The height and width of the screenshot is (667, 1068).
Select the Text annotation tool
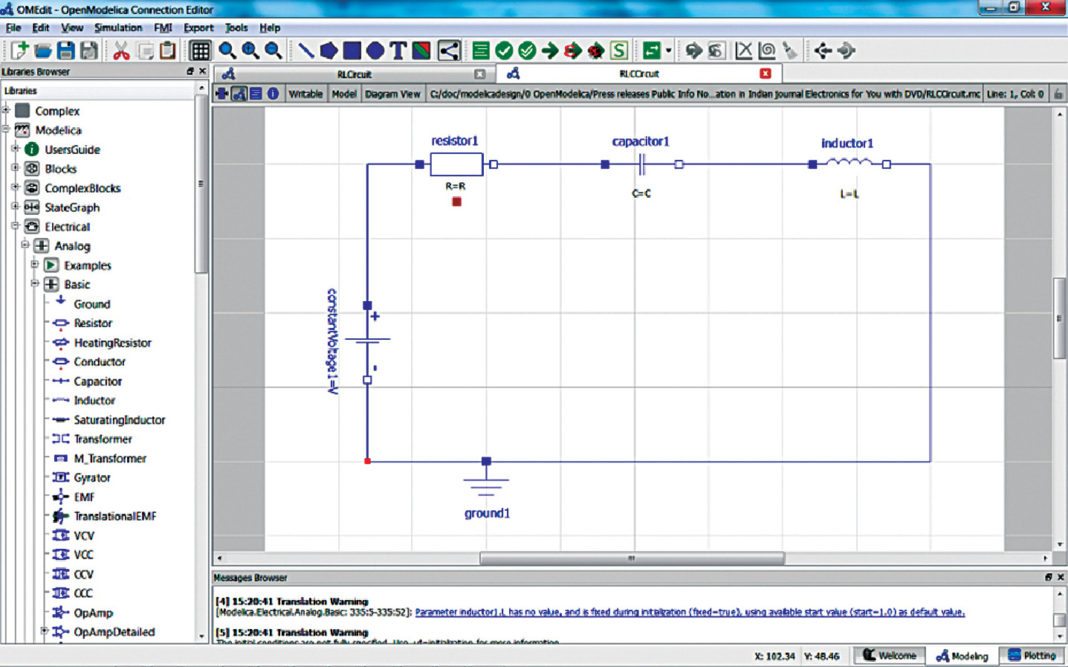pyautogui.click(x=399, y=50)
